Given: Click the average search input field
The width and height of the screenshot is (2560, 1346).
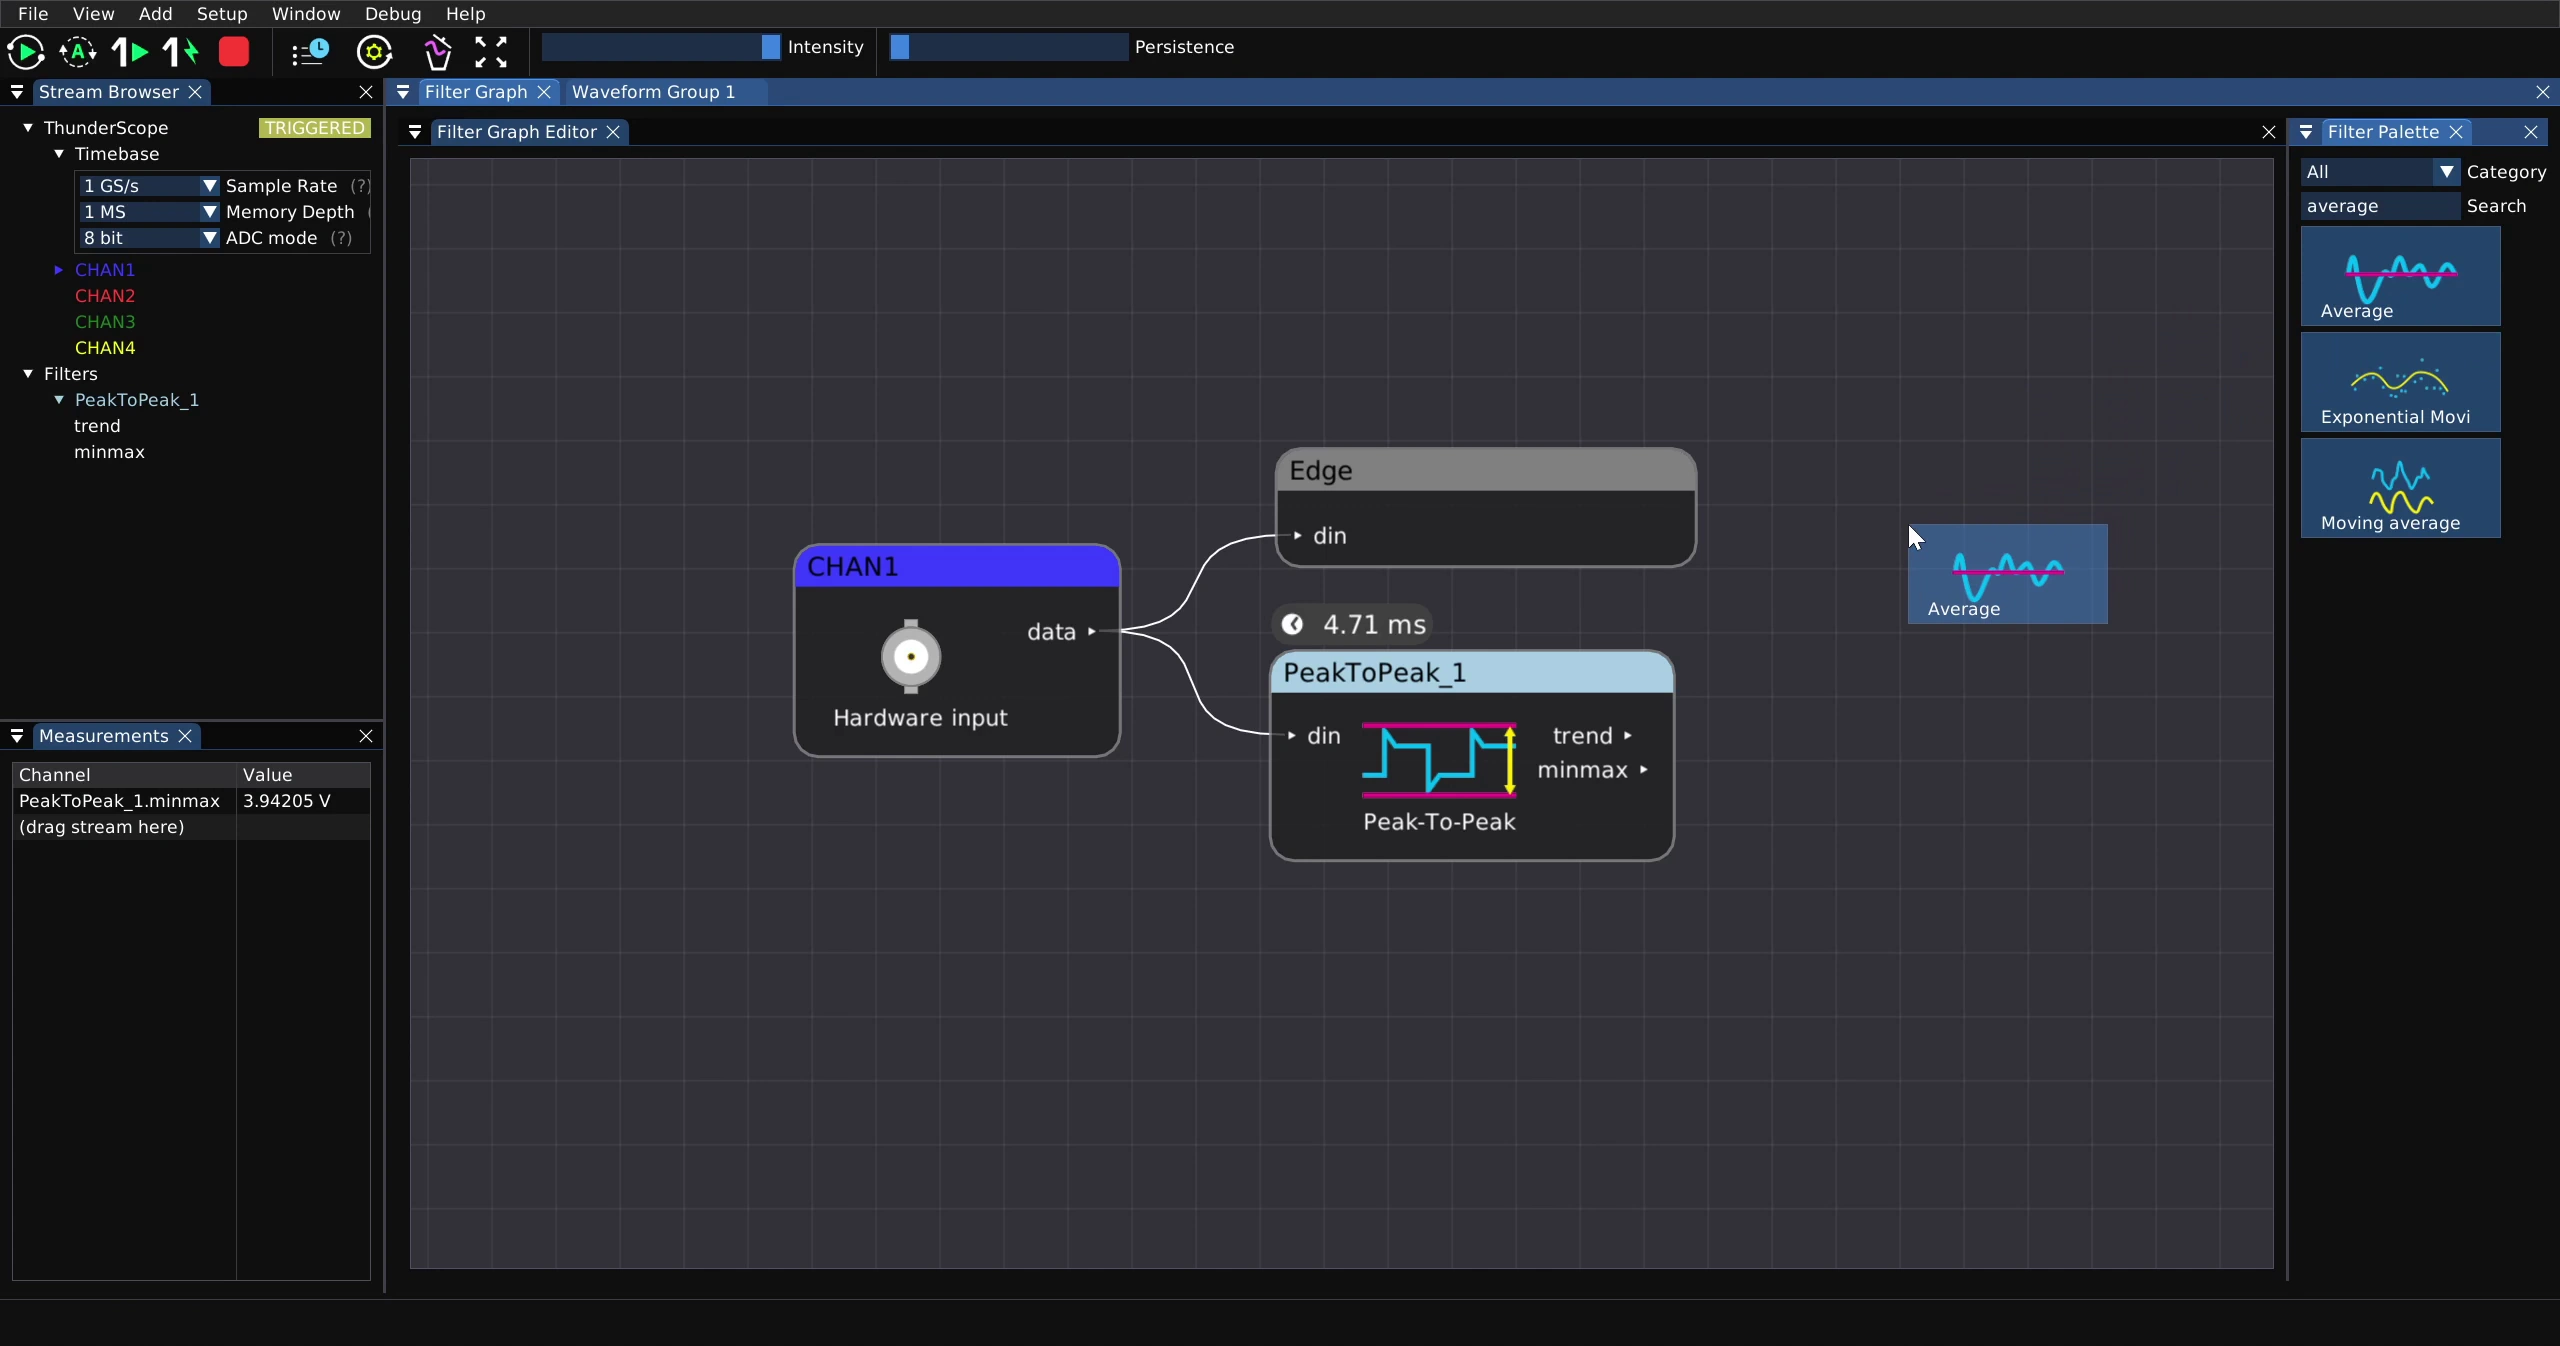Looking at the screenshot, I should point(2379,206).
